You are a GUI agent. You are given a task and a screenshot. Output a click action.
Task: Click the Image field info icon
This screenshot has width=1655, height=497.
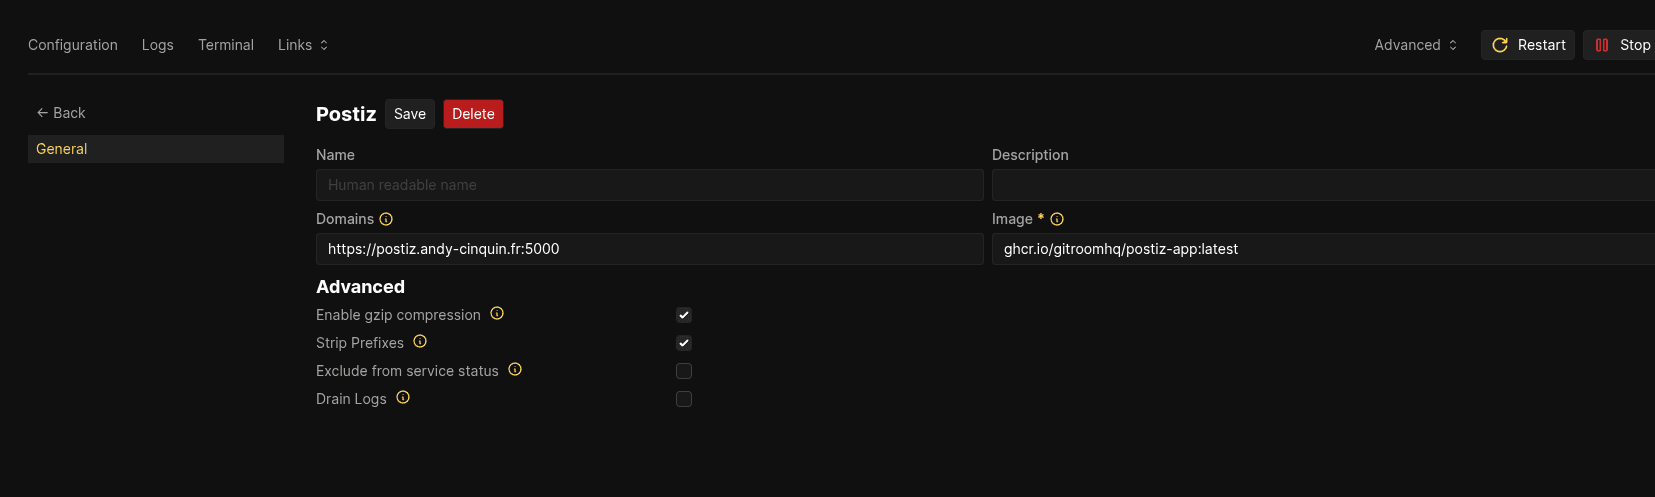click(1057, 219)
